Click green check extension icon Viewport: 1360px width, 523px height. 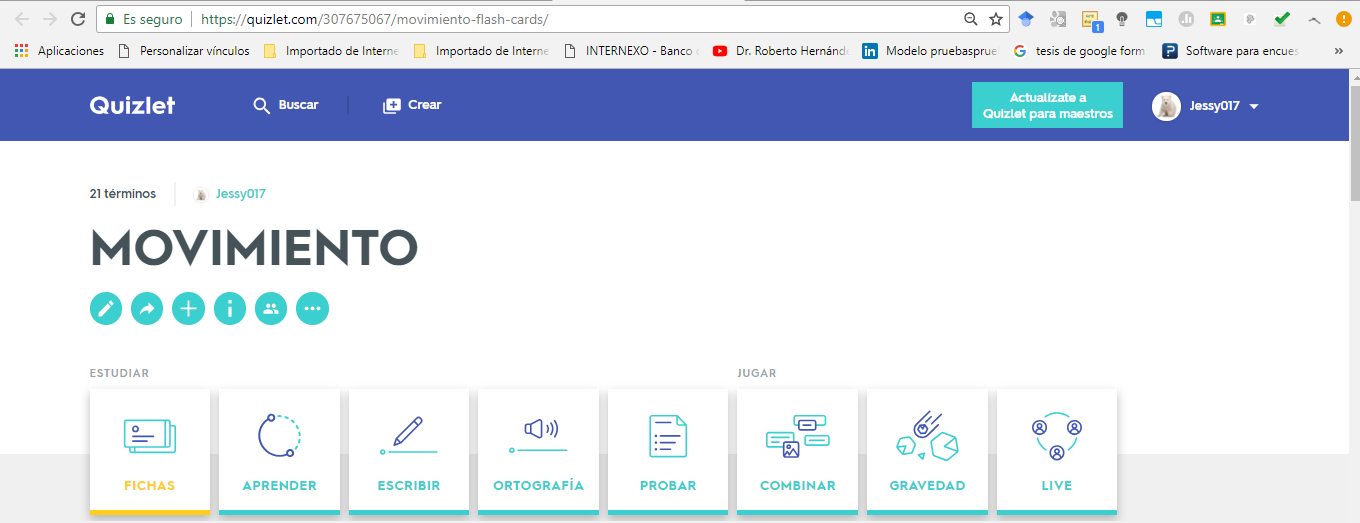[x=1282, y=19]
